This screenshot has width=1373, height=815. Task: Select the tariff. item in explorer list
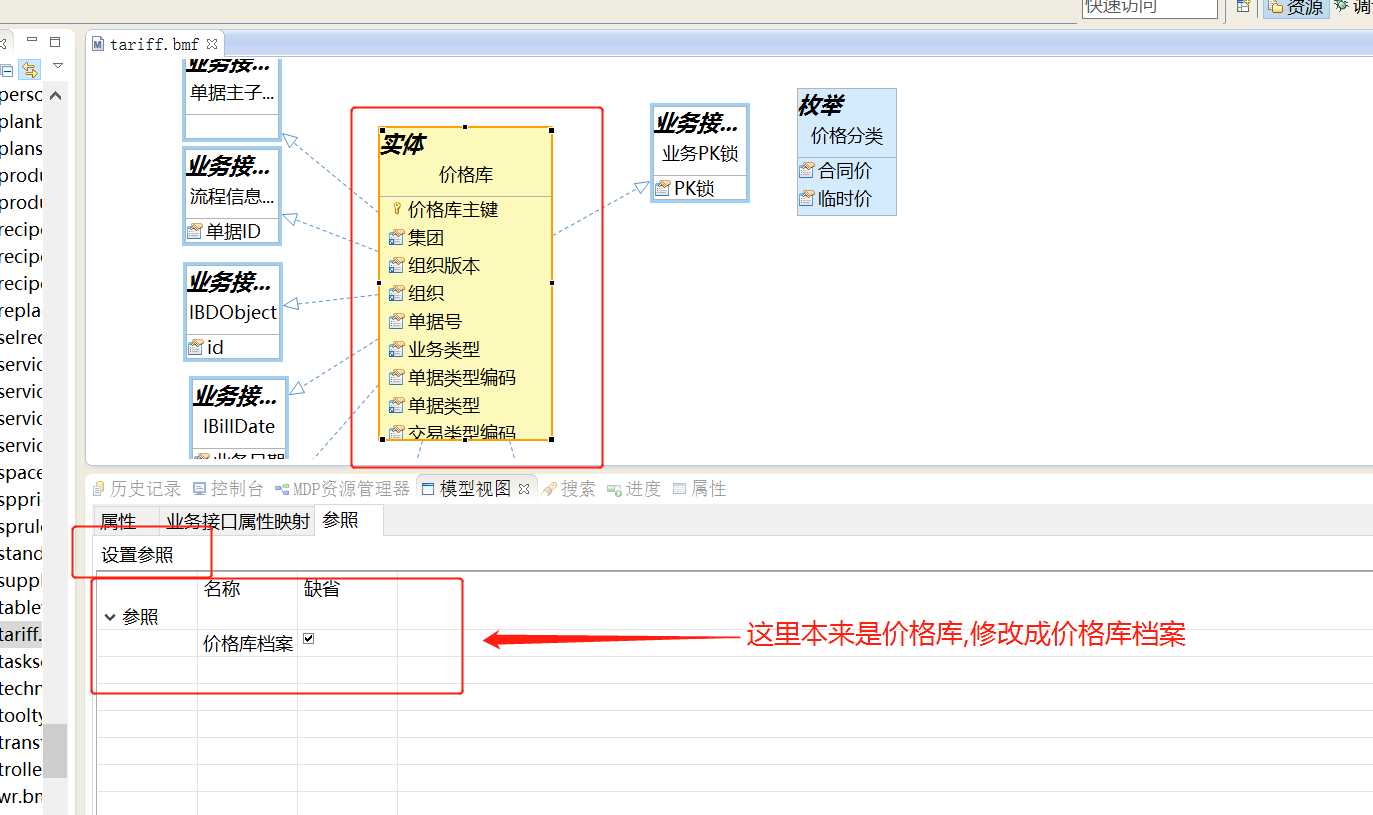(x=21, y=634)
